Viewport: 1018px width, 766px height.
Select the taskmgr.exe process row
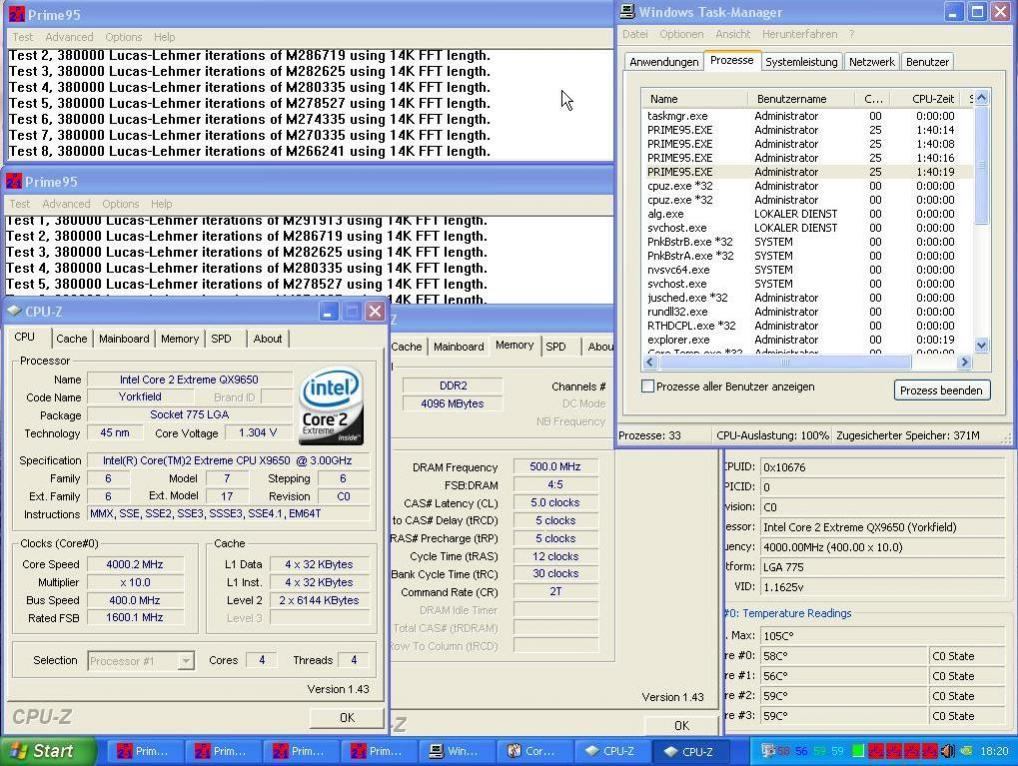pyautogui.click(x=807, y=116)
